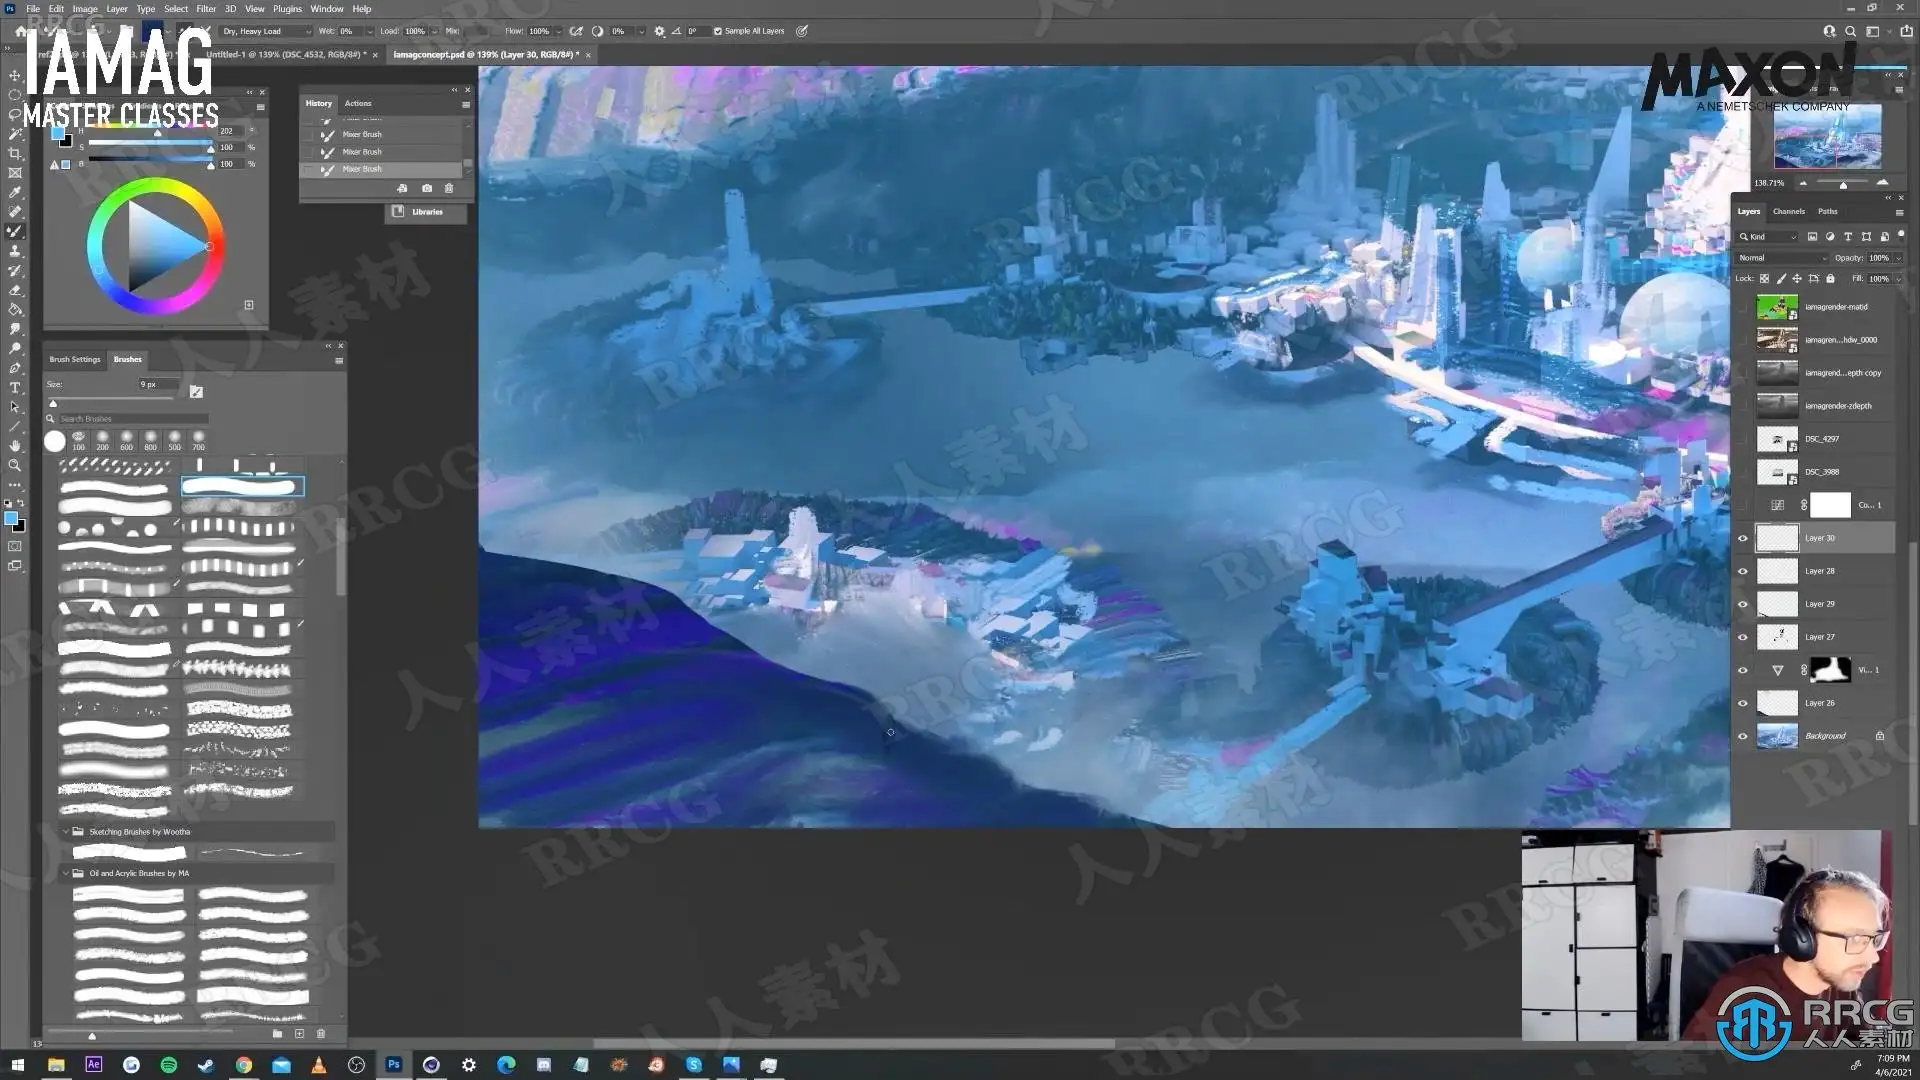Image resolution: width=1920 pixels, height=1080 pixels.
Task: Select the Eyedropper tool
Action: (x=15, y=192)
